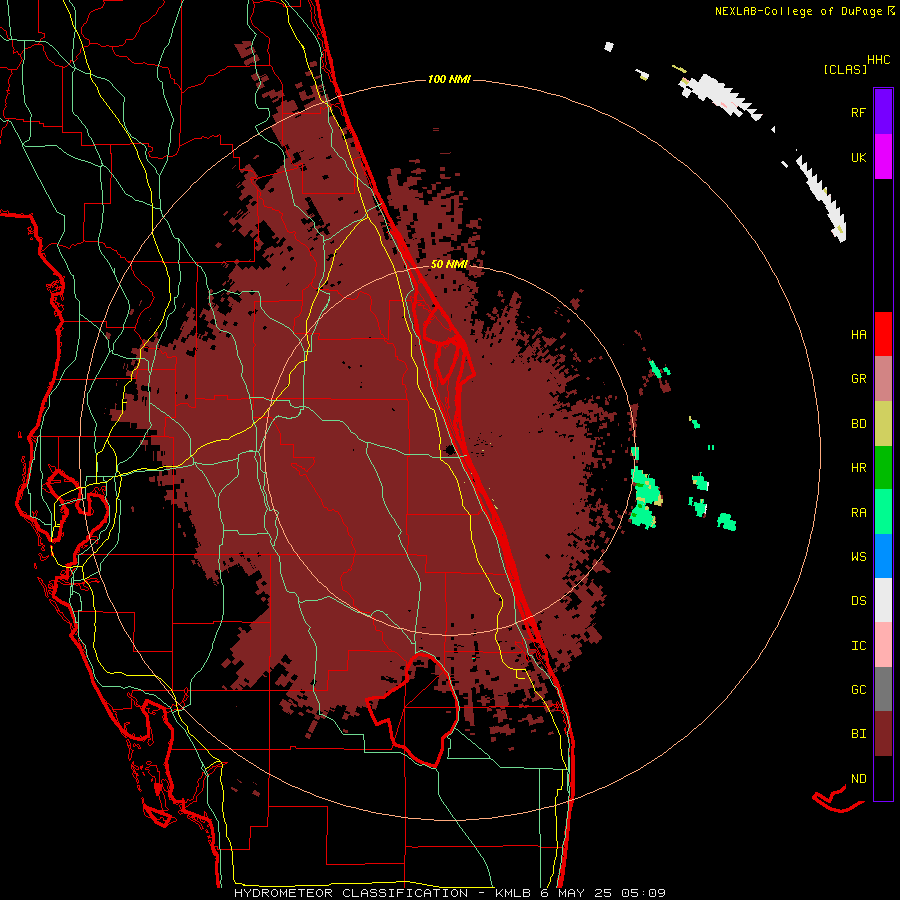Image resolution: width=900 pixels, height=900 pixels.
Task: Click the GR legend label
Action: pos(858,379)
